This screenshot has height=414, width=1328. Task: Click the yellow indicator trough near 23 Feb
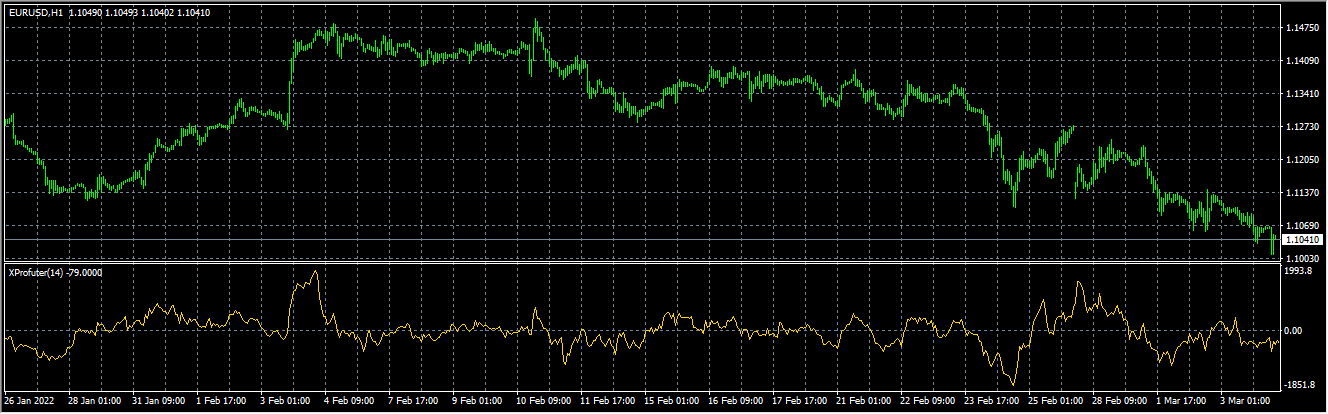click(x=1014, y=383)
